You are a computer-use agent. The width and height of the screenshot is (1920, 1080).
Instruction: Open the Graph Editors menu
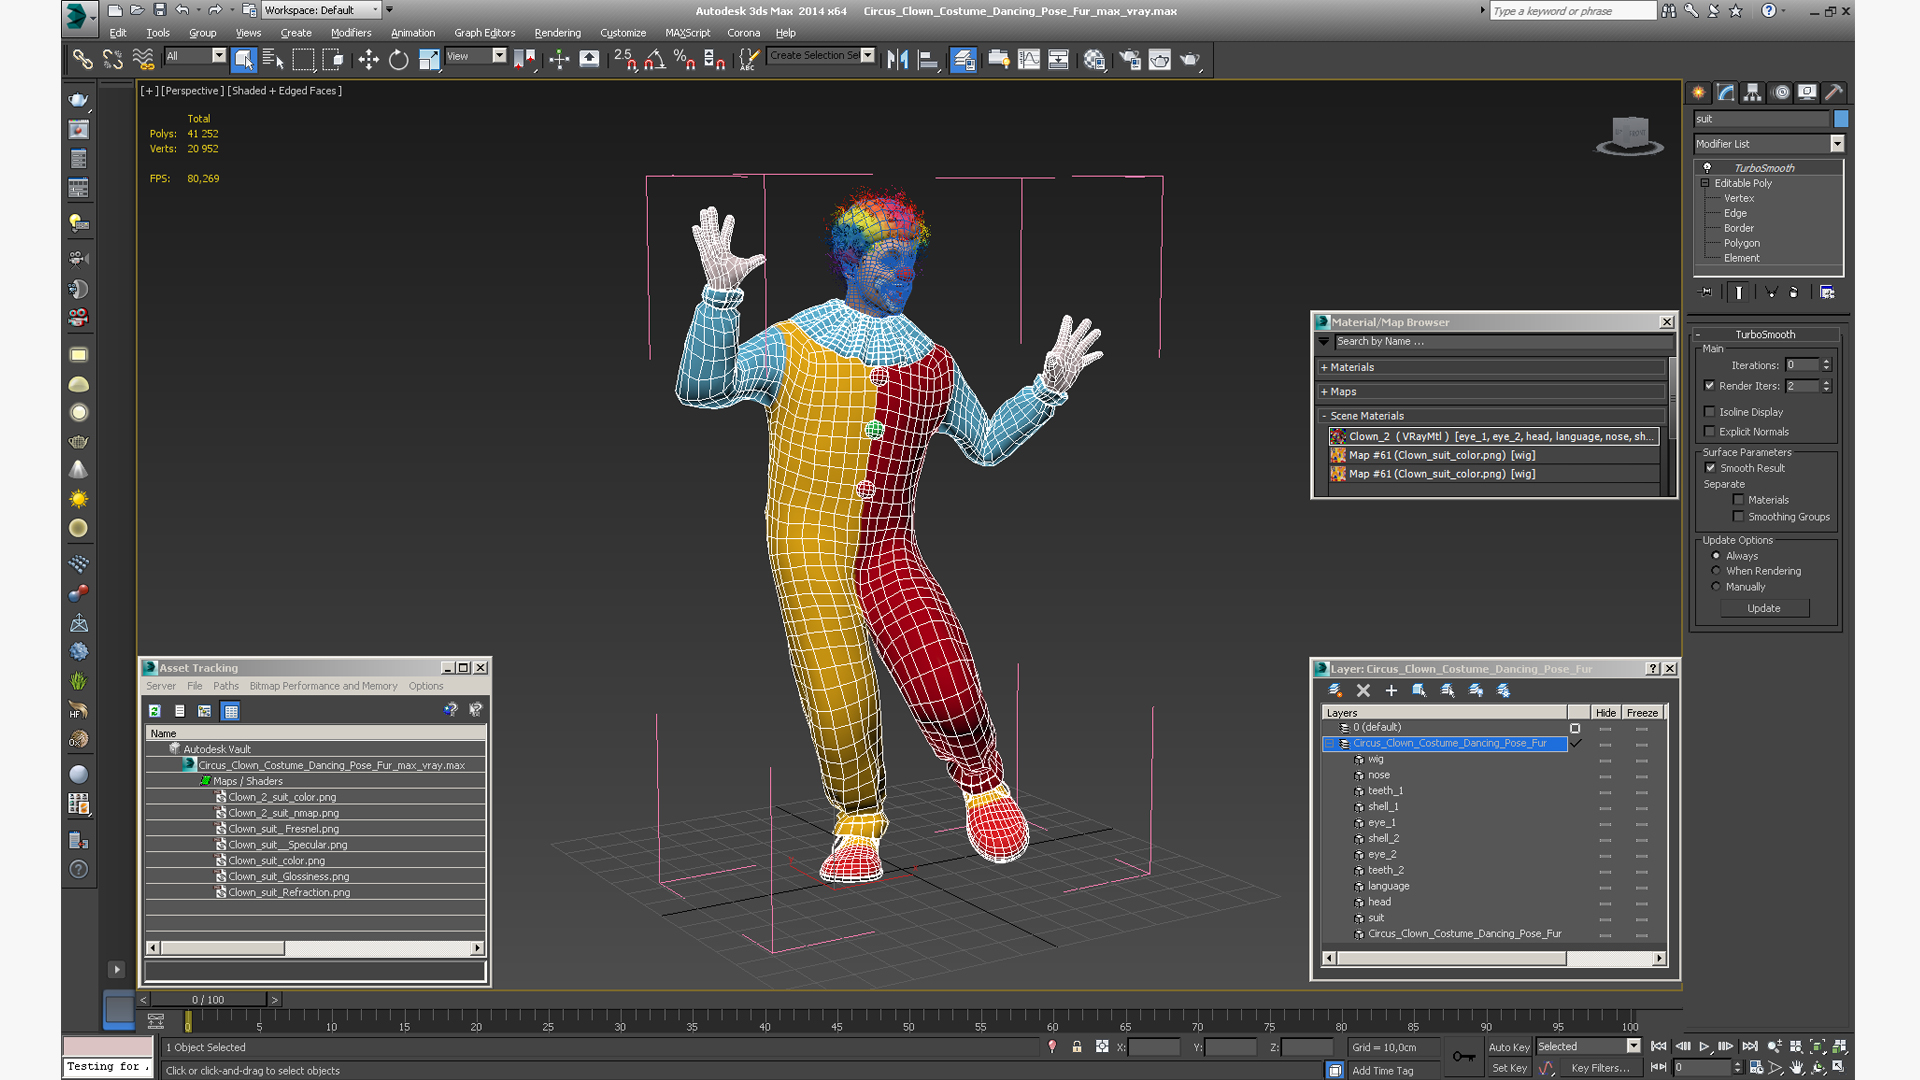tap(484, 33)
